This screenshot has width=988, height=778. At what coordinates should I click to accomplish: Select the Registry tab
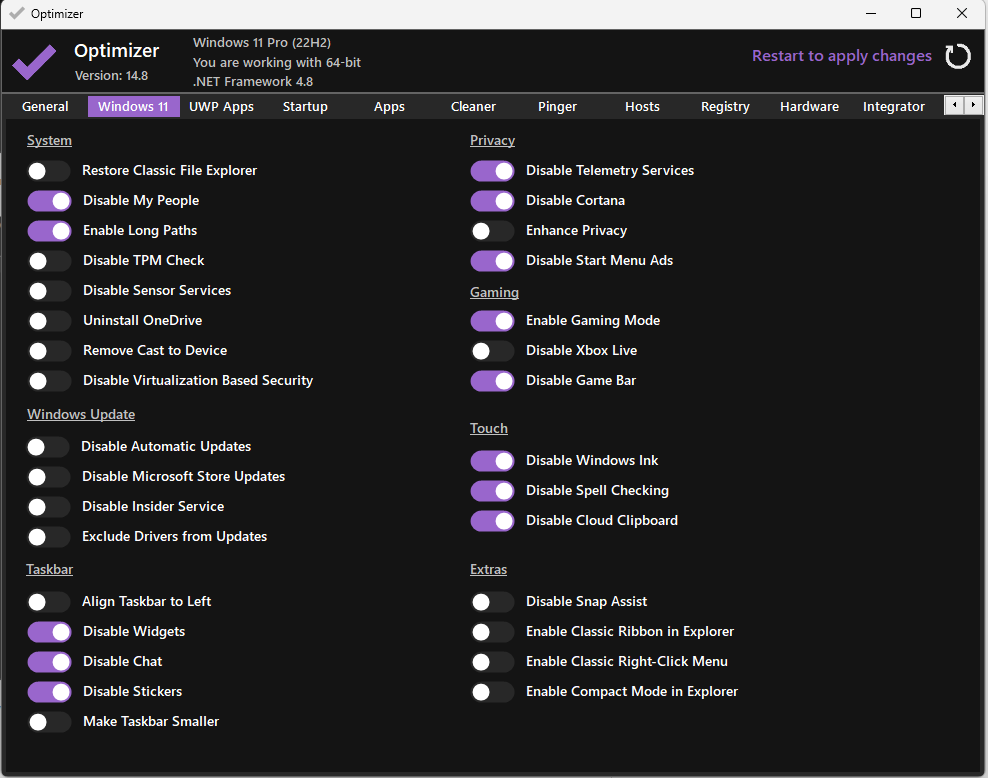725,107
